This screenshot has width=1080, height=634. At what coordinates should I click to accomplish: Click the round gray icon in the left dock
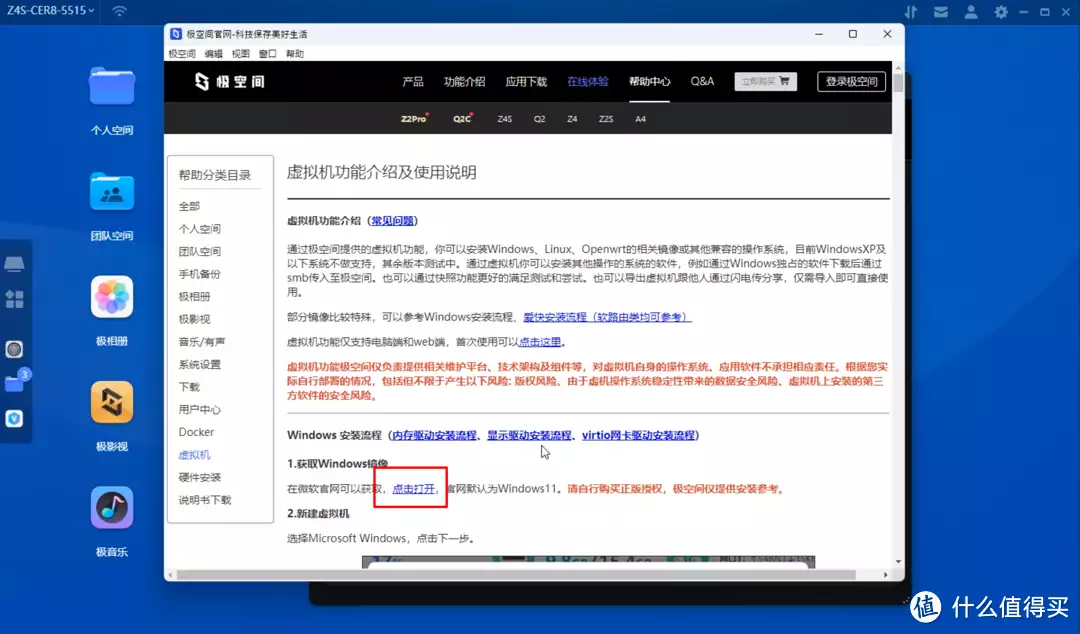point(14,349)
